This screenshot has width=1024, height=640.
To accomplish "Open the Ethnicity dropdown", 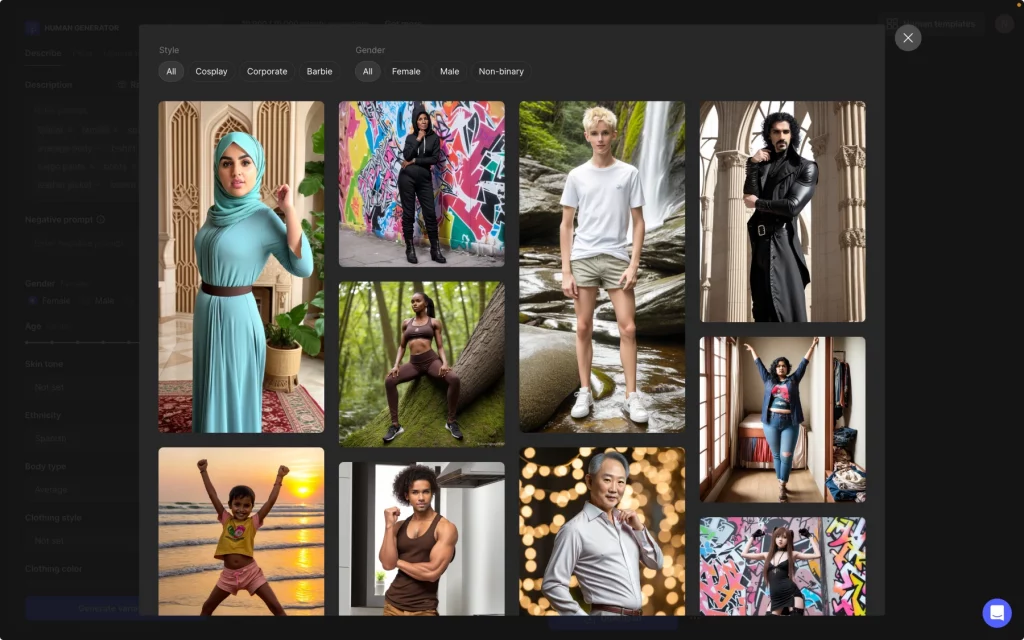I will (x=82, y=438).
